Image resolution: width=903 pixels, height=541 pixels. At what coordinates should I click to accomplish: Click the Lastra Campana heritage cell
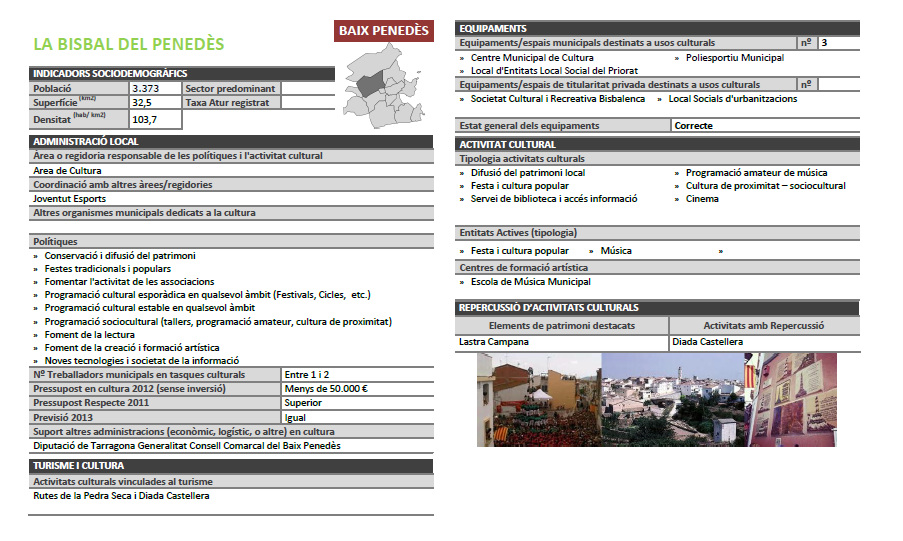tap(561, 342)
